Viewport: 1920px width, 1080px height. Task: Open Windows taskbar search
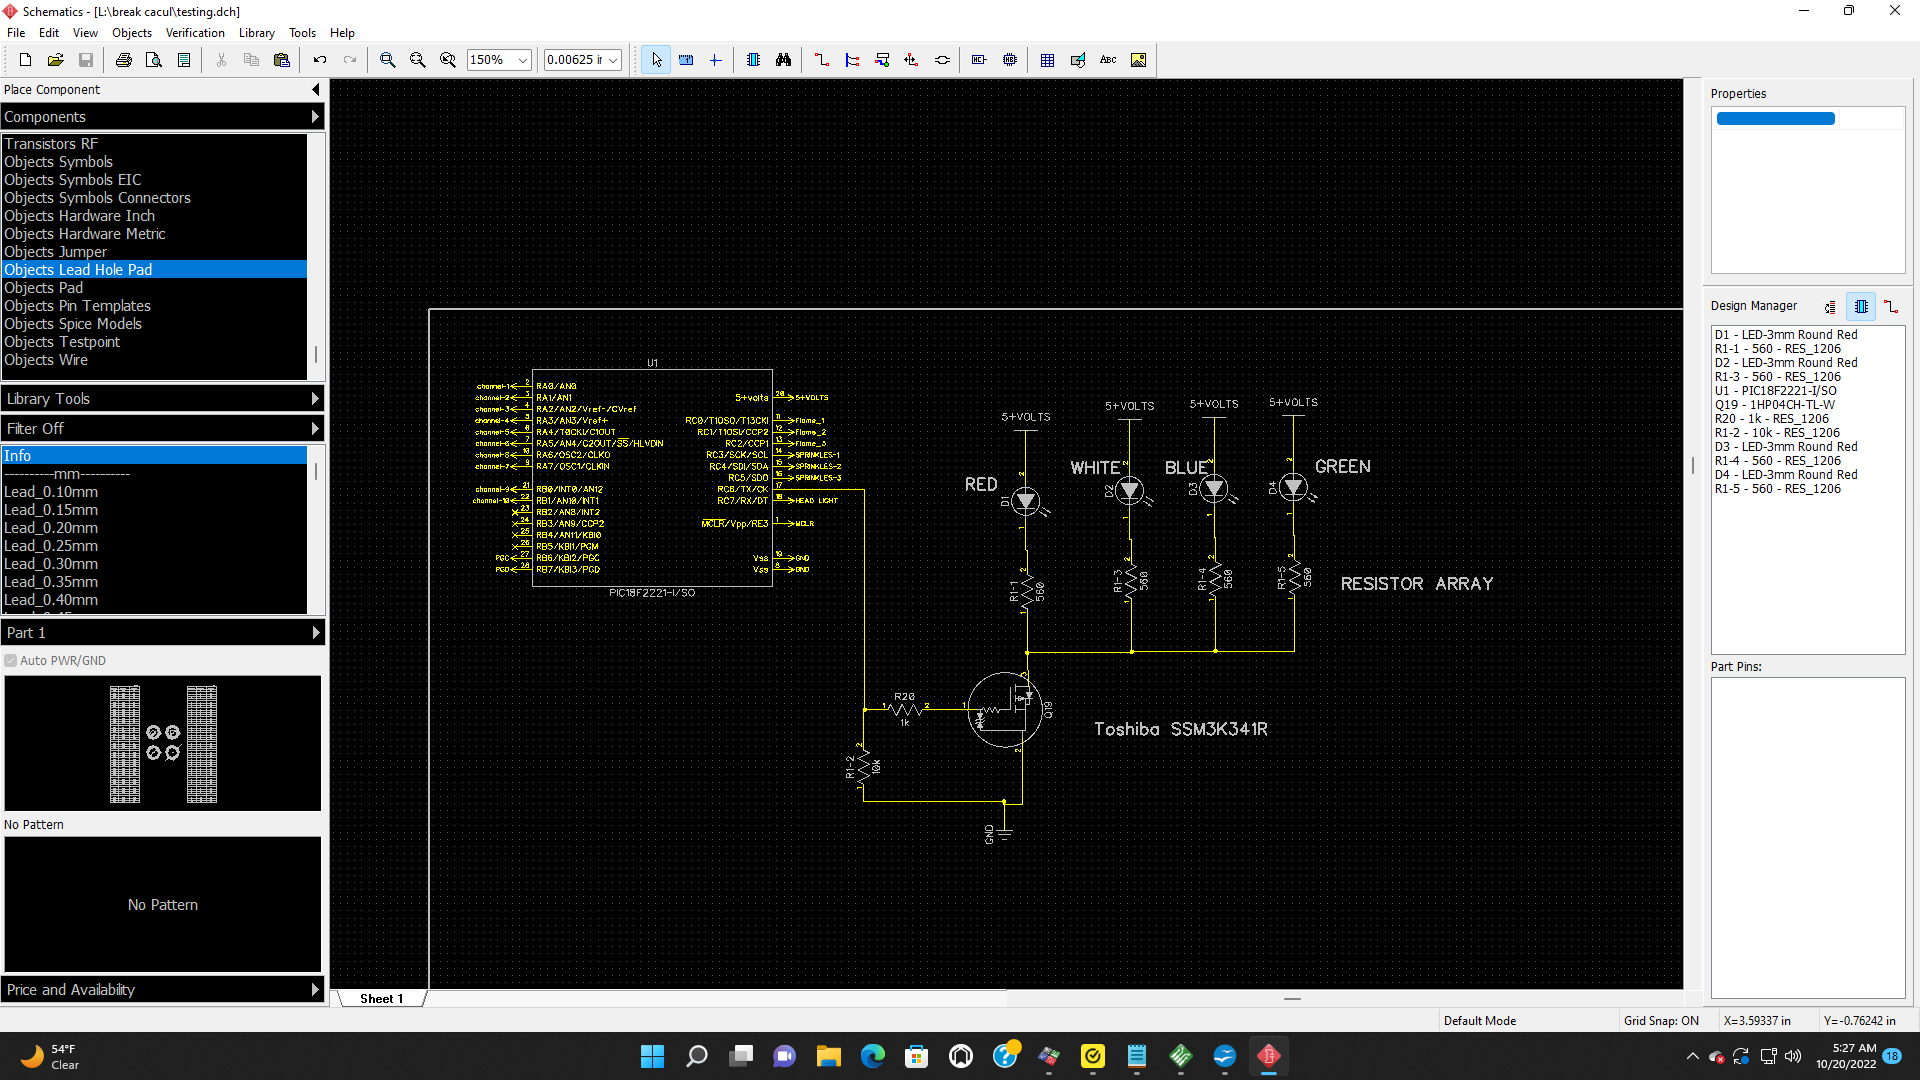[x=697, y=1056]
